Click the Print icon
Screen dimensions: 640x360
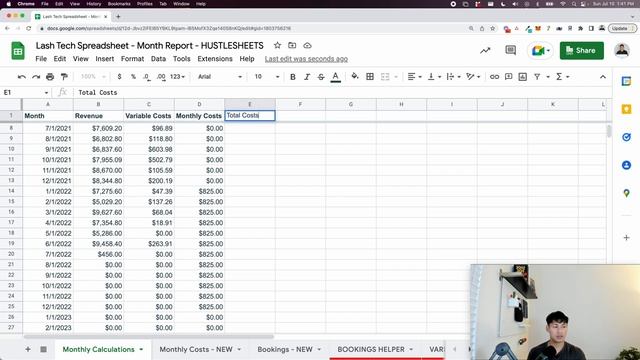point(50,77)
